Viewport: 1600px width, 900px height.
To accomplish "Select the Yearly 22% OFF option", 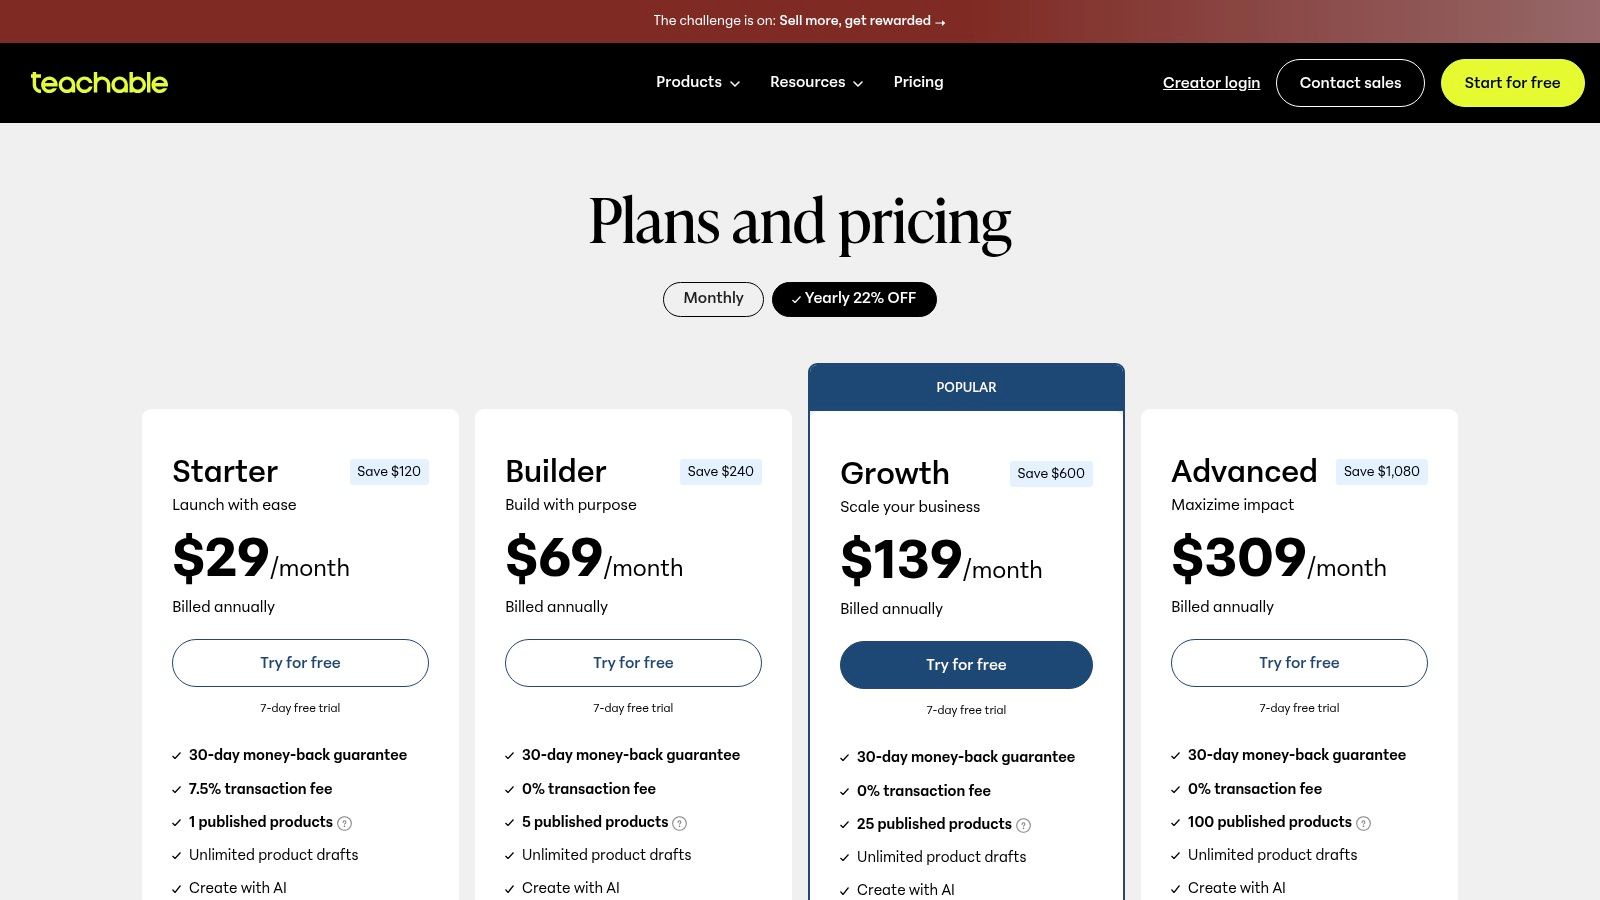I will click(x=854, y=298).
